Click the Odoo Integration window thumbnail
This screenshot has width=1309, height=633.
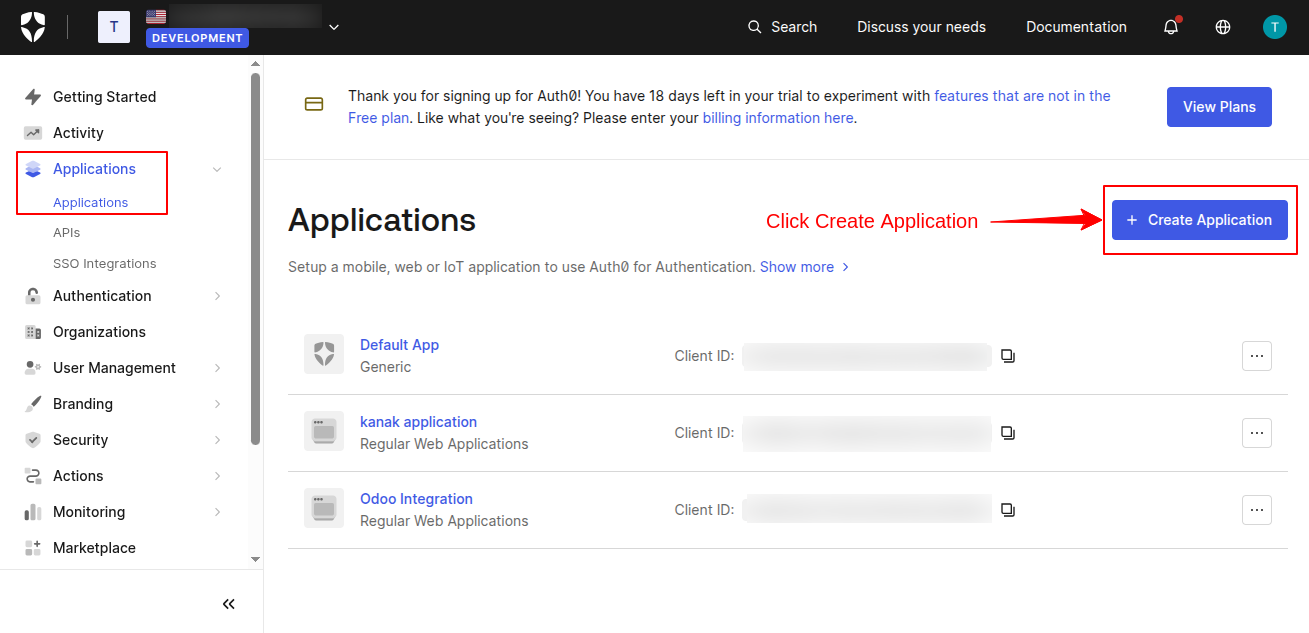pos(324,508)
